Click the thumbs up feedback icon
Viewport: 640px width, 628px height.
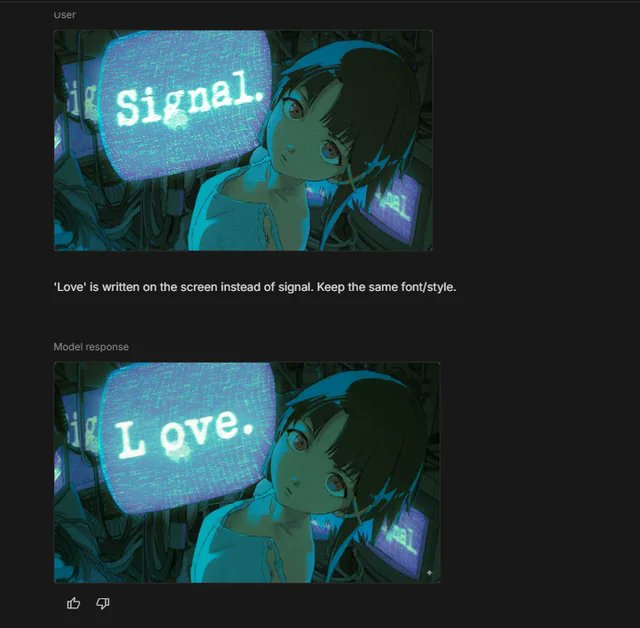coord(73,603)
